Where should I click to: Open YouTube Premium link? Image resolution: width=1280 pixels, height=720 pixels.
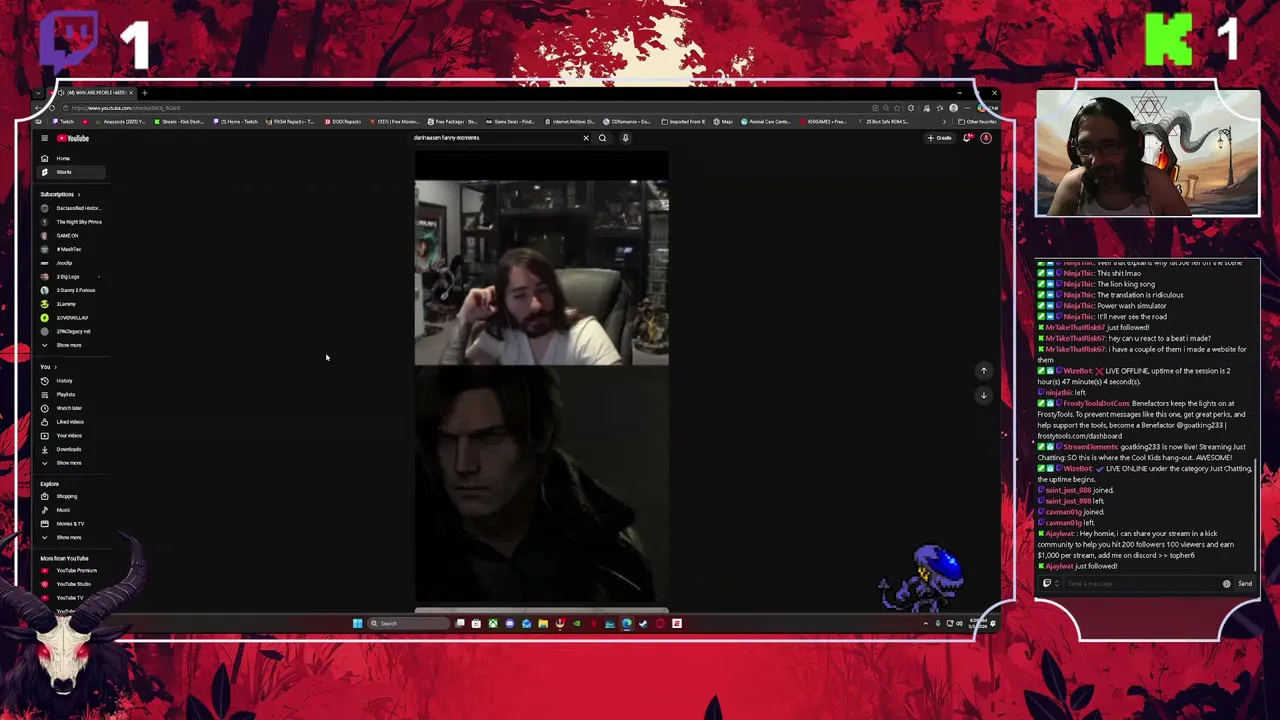click(72, 570)
